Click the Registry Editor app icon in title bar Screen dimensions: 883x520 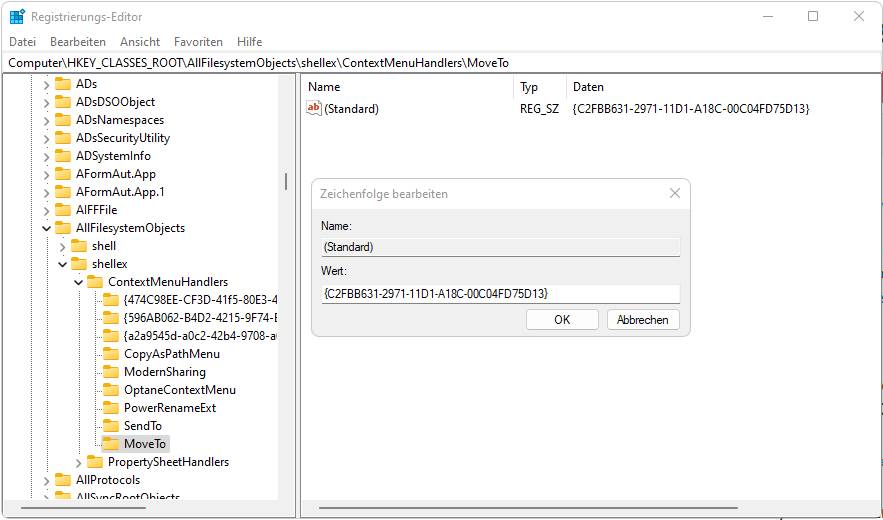[x=17, y=17]
